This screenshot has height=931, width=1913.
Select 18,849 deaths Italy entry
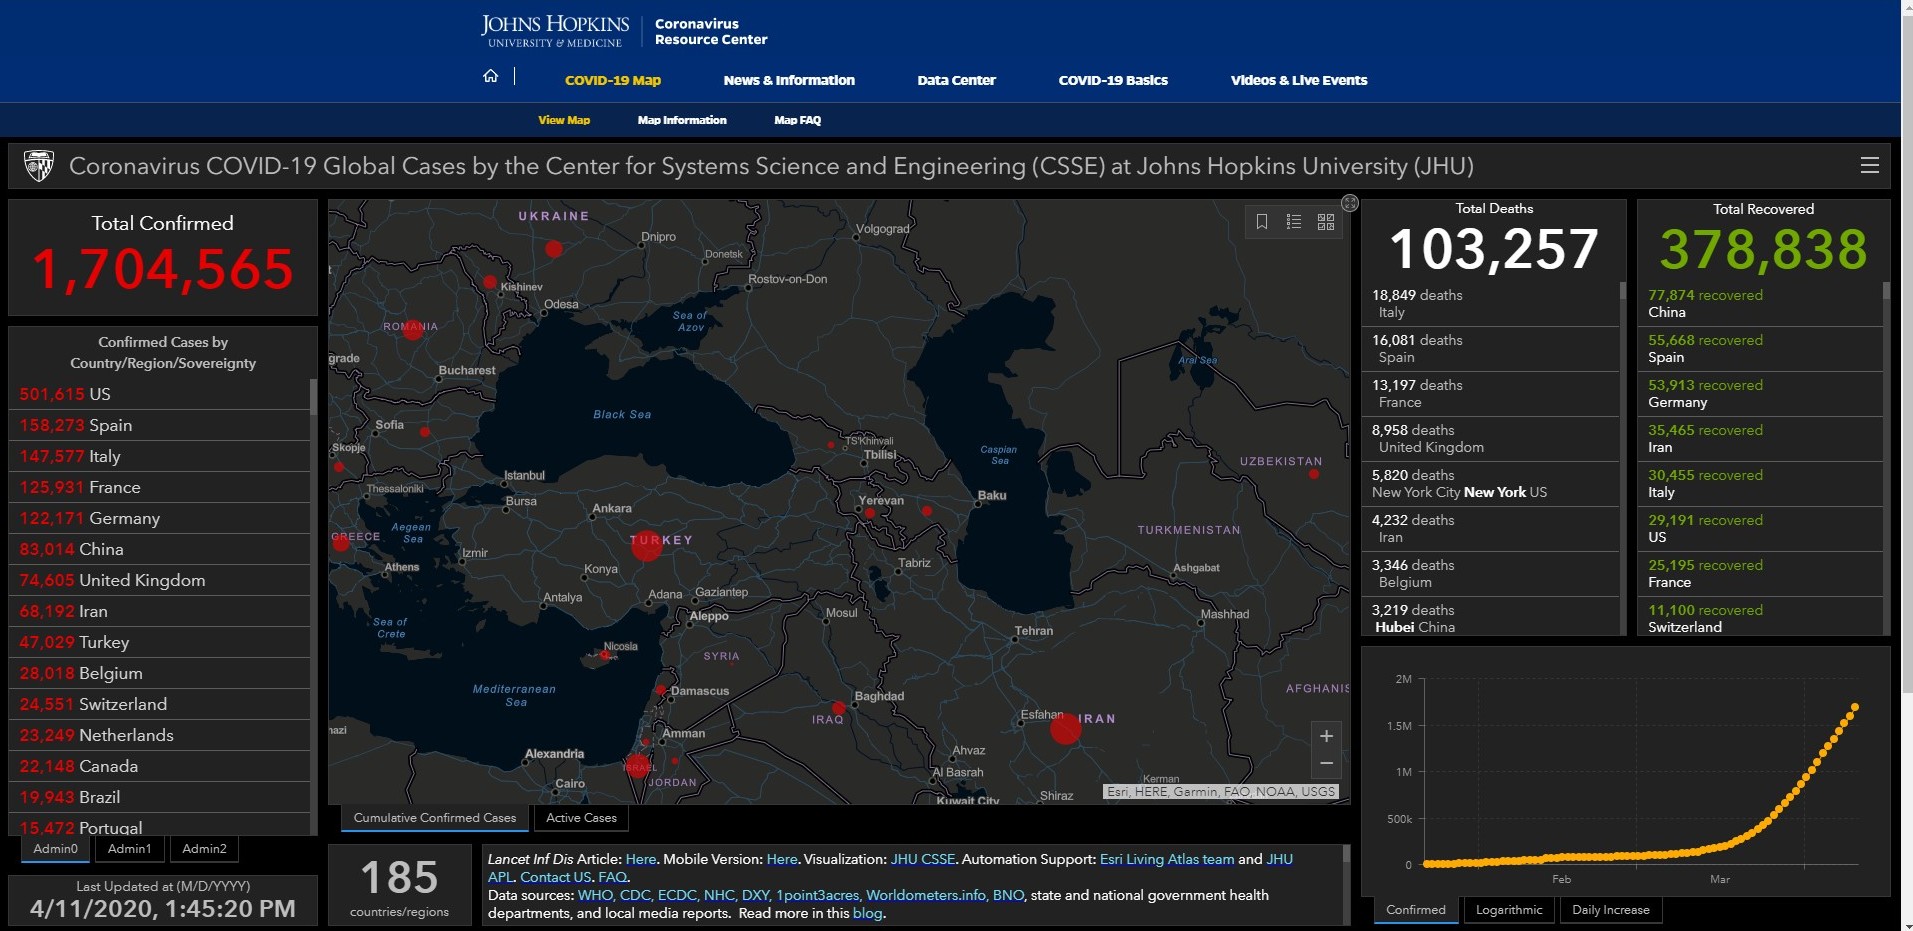coord(1490,303)
